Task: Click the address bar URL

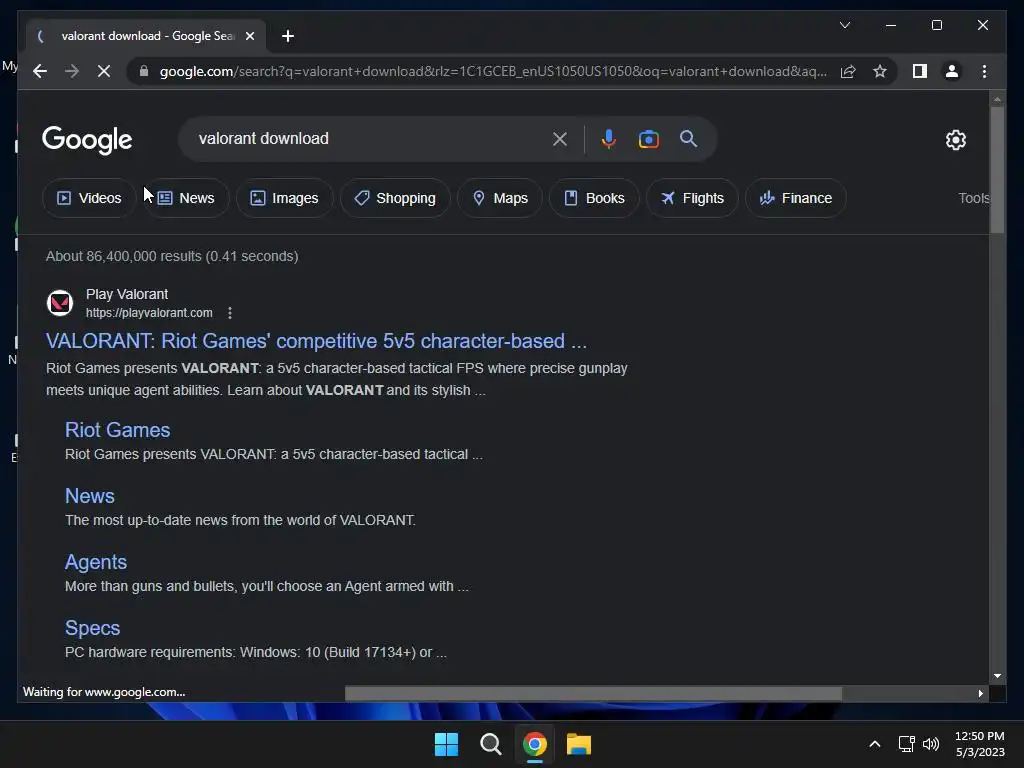Action: point(493,71)
